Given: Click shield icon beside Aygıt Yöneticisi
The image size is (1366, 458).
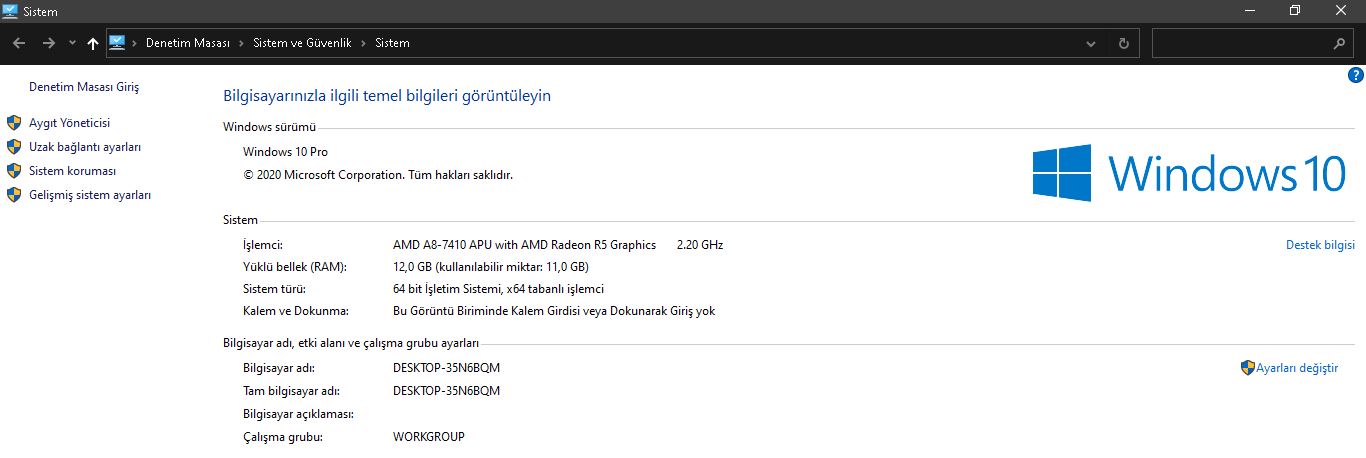Looking at the screenshot, I should tap(14, 123).
